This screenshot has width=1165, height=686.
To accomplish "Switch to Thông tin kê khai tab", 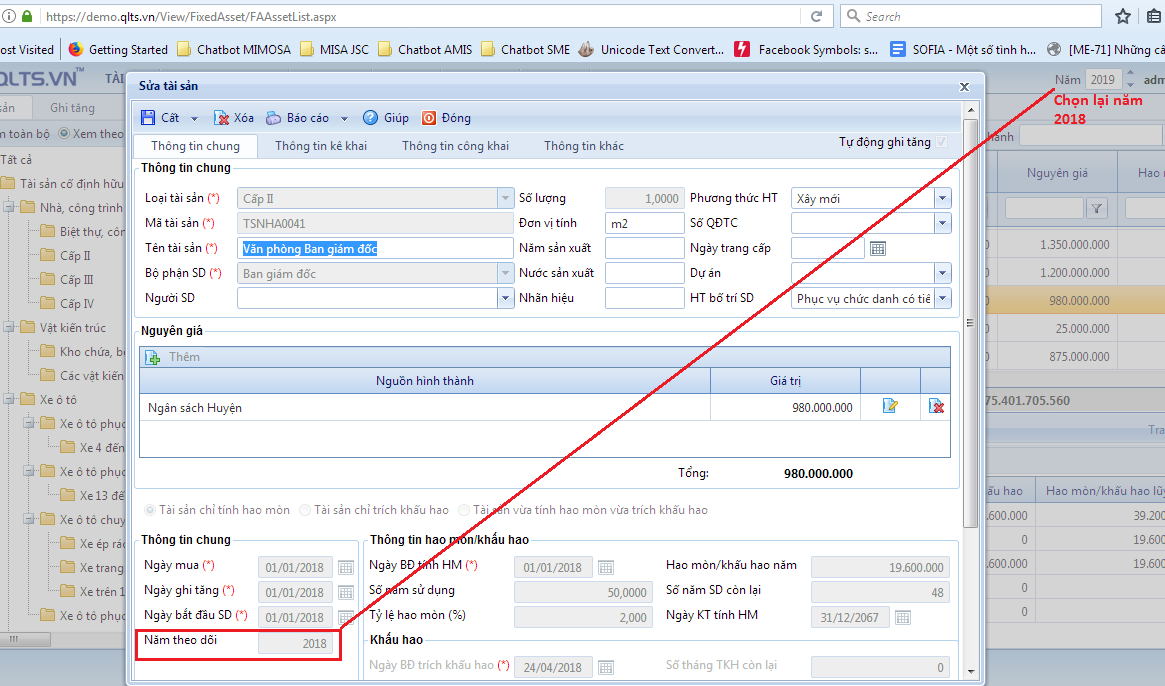I will click(x=321, y=146).
